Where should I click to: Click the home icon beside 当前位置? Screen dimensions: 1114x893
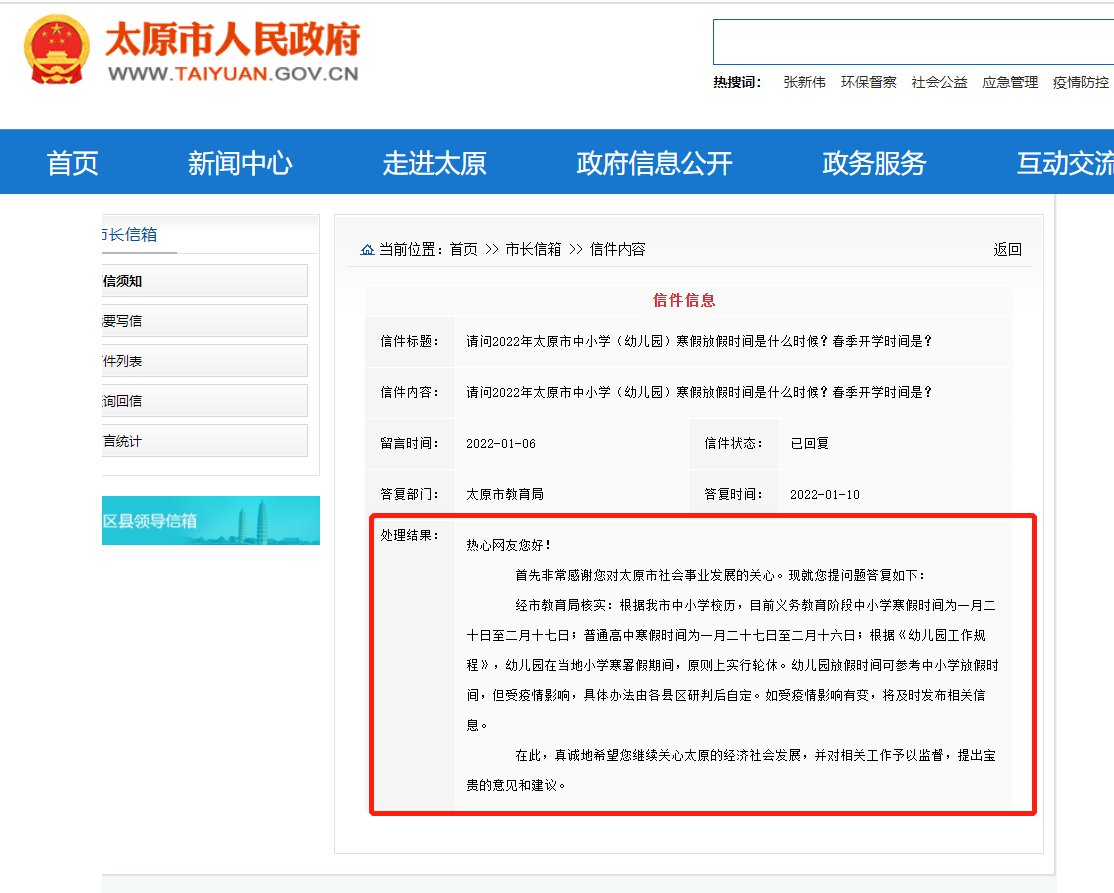(367, 250)
